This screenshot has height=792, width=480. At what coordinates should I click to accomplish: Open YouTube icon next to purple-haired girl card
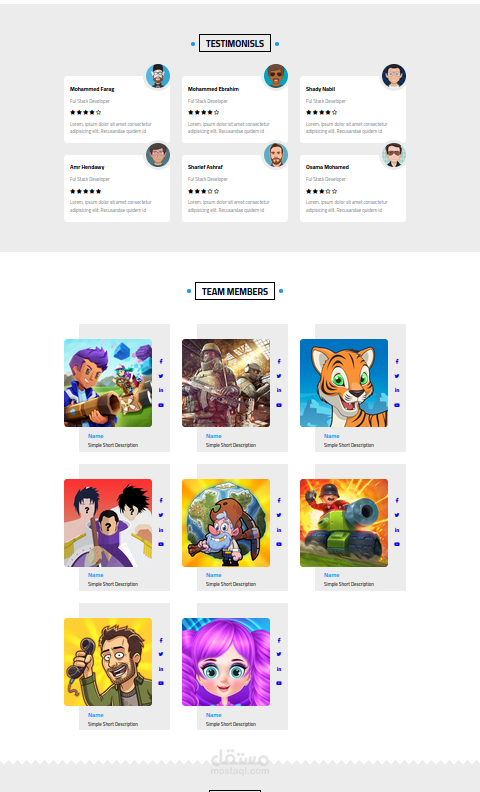click(279, 683)
